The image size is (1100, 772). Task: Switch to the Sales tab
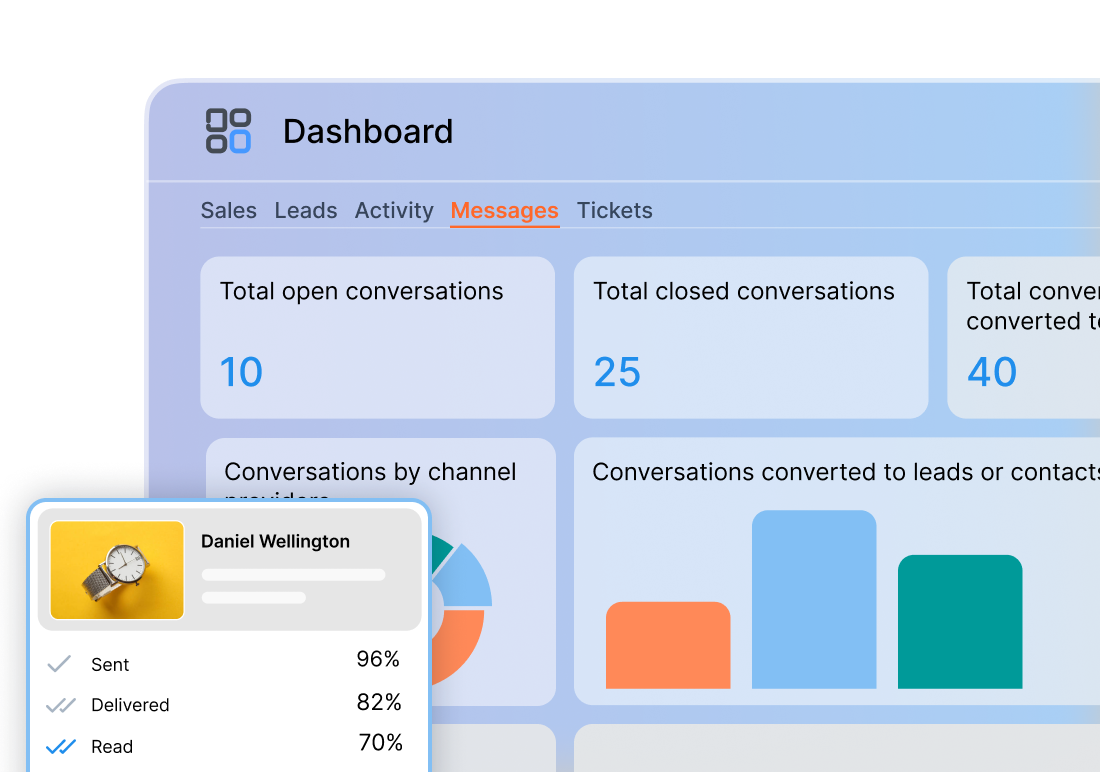(x=228, y=210)
